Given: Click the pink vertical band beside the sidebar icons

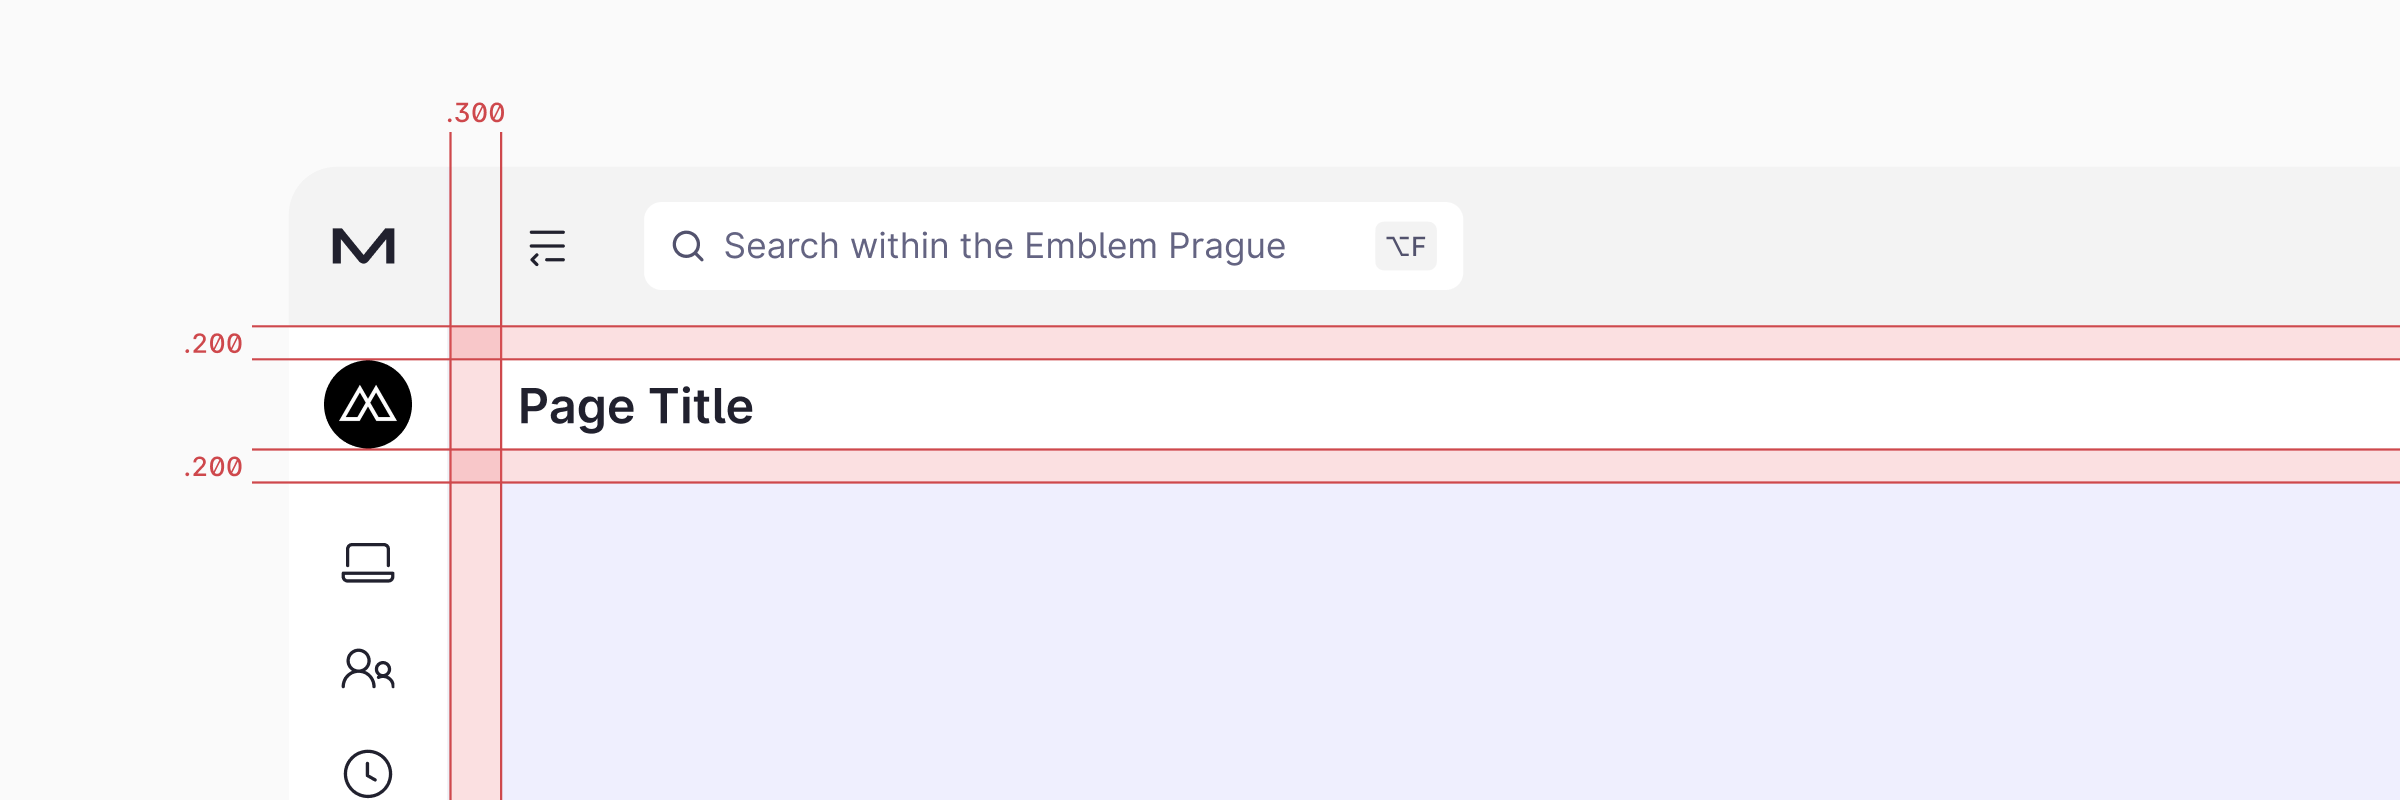Looking at the screenshot, I should [476, 640].
